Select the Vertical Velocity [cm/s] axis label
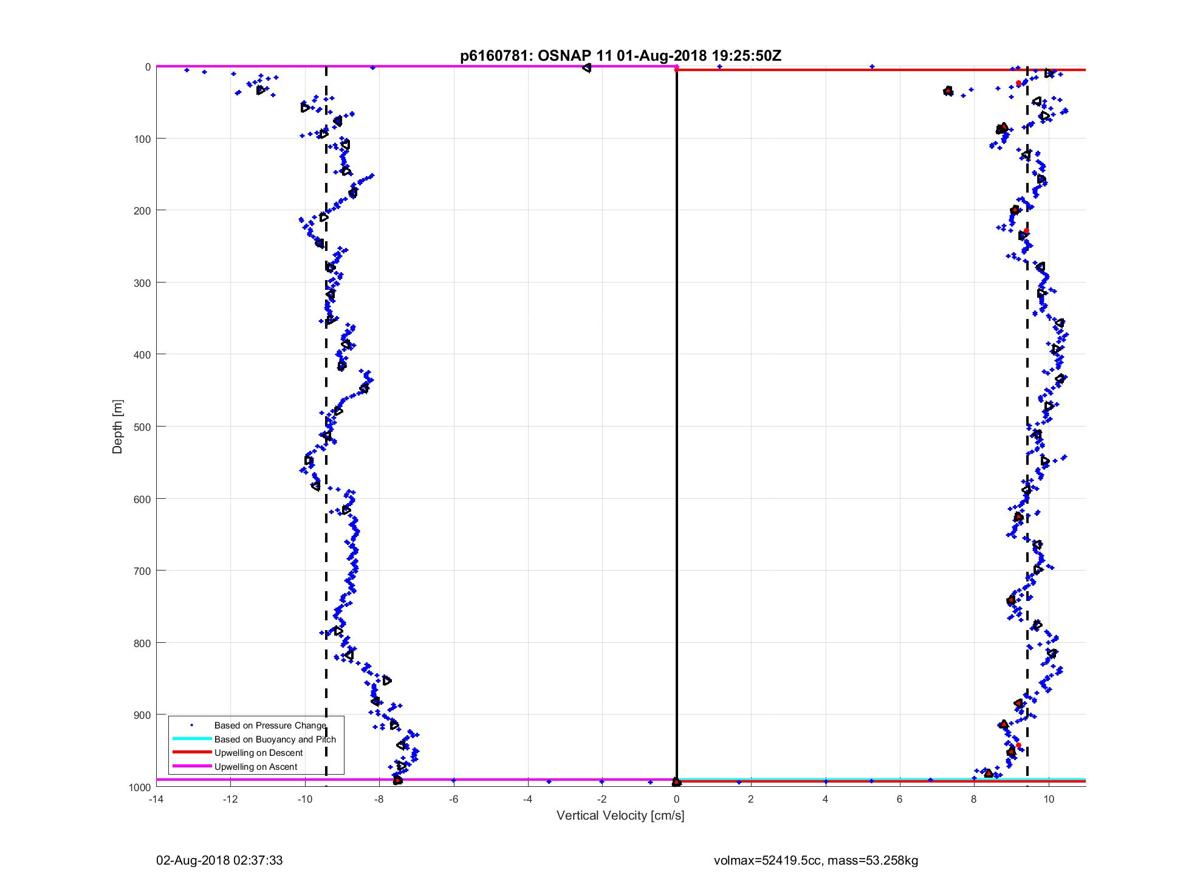The height and width of the screenshot is (885, 1200). (620, 816)
